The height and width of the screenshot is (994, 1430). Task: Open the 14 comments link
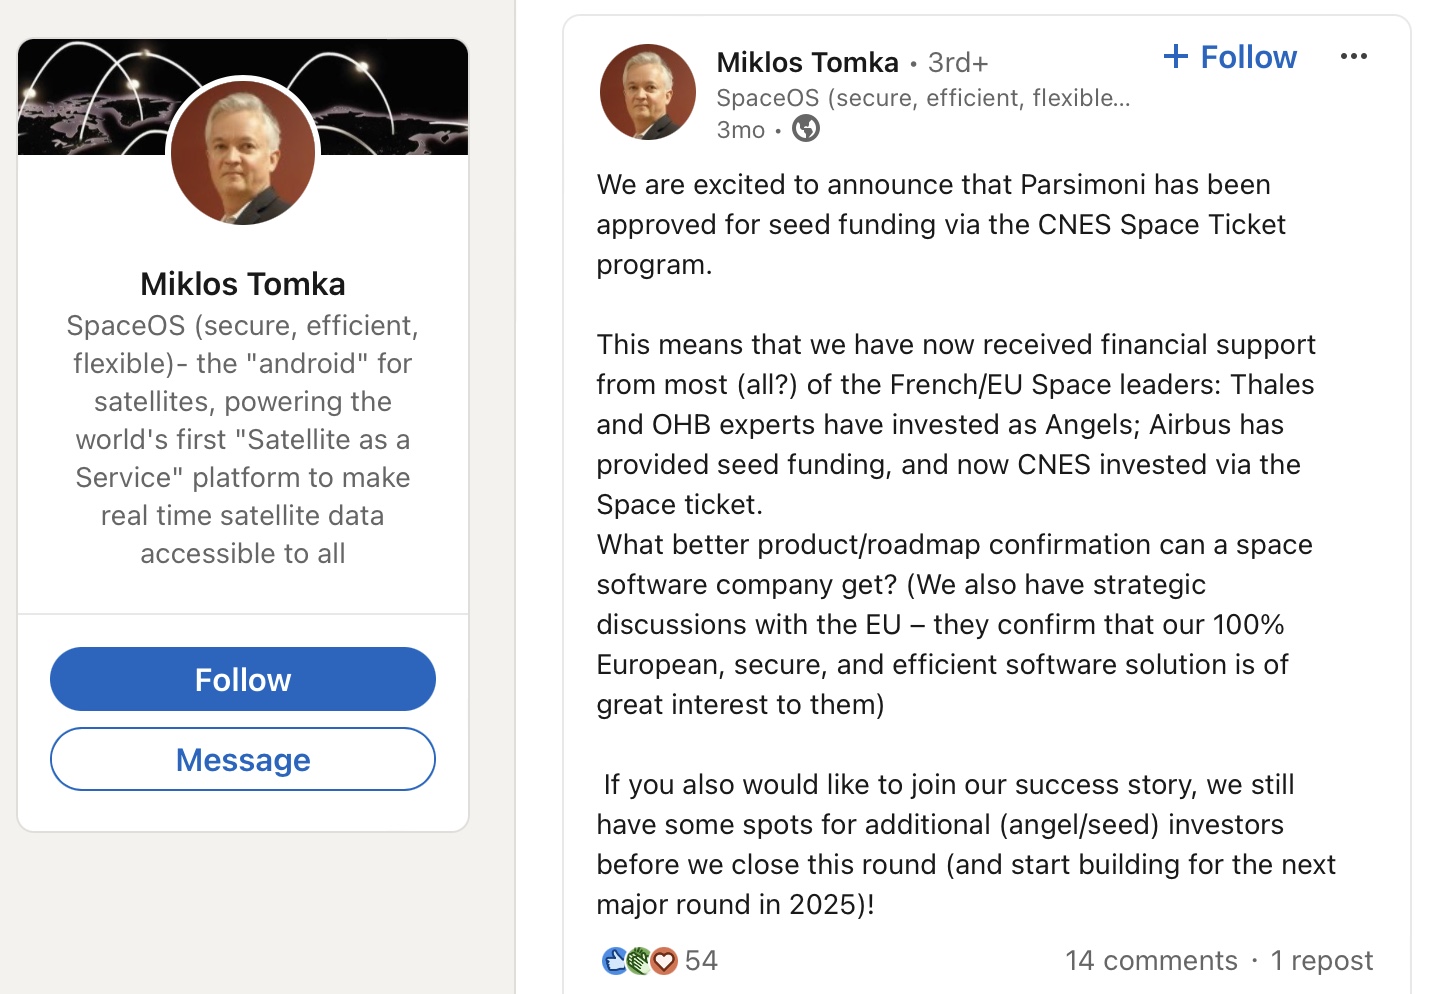point(1151,961)
